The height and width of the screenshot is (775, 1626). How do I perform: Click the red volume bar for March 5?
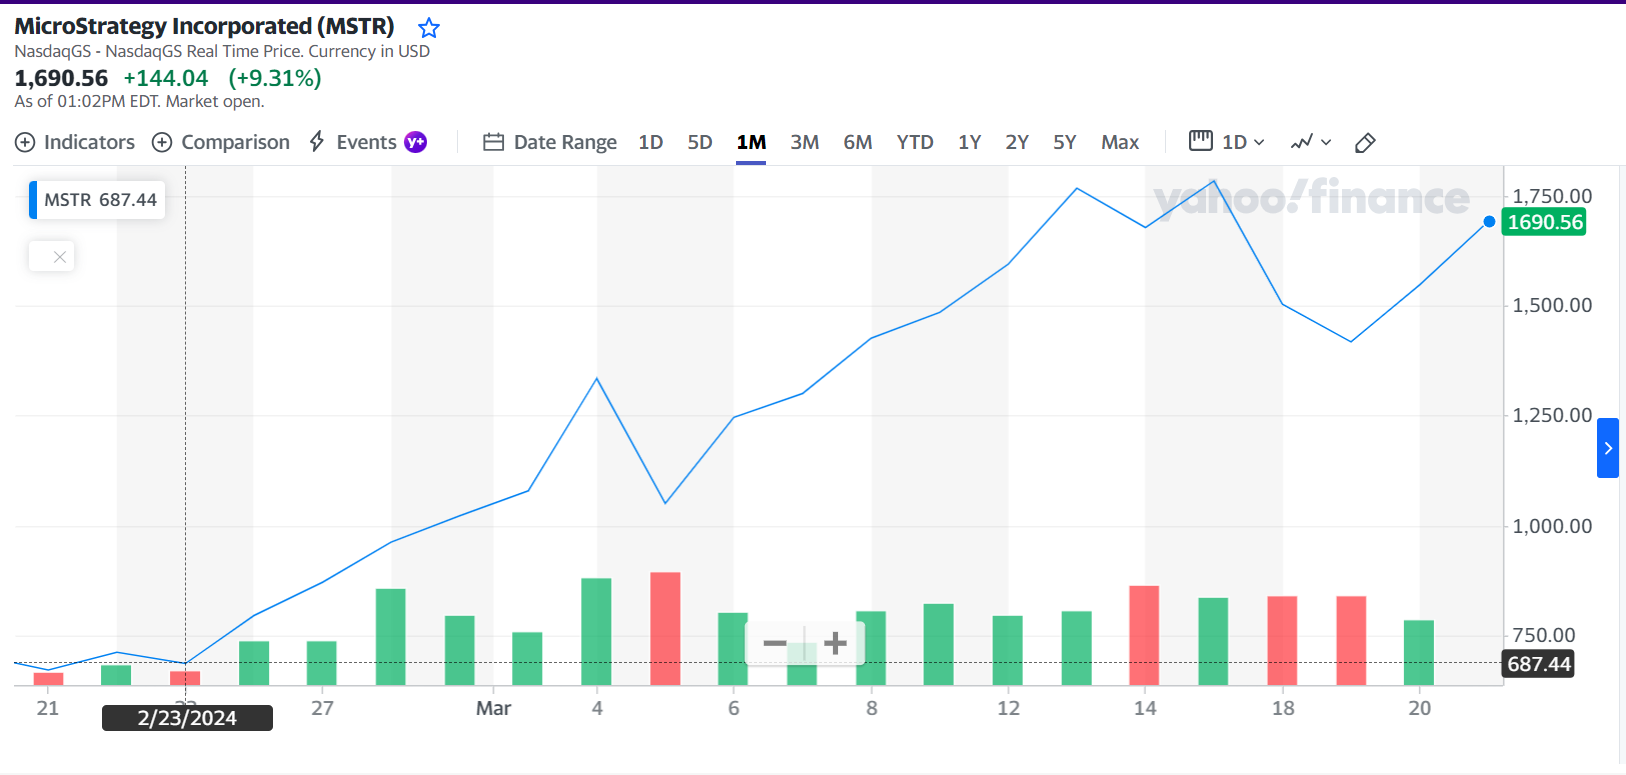pyautogui.click(x=665, y=629)
